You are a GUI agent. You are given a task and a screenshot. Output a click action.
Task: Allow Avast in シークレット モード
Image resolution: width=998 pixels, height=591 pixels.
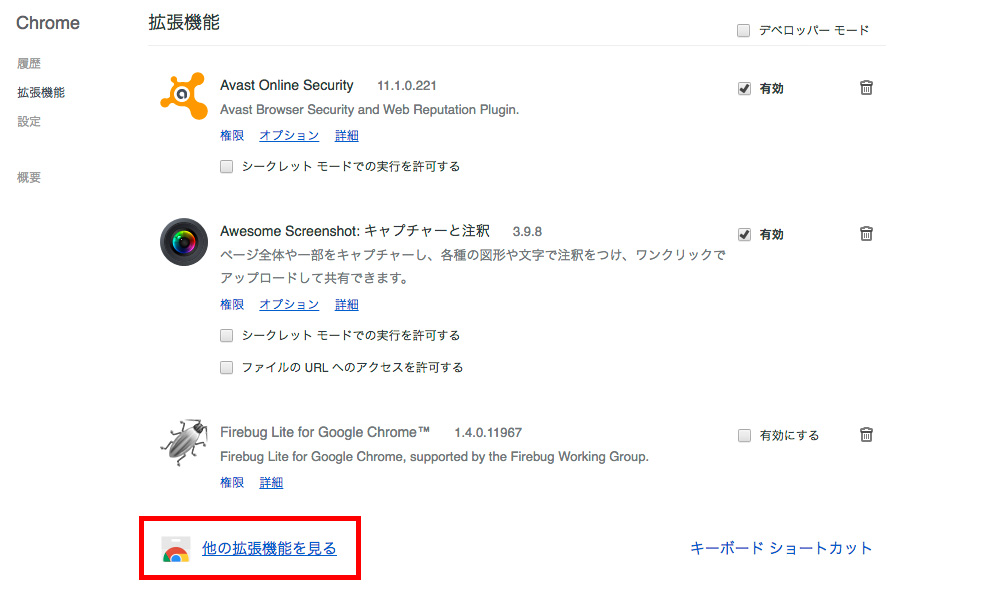tap(227, 167)
